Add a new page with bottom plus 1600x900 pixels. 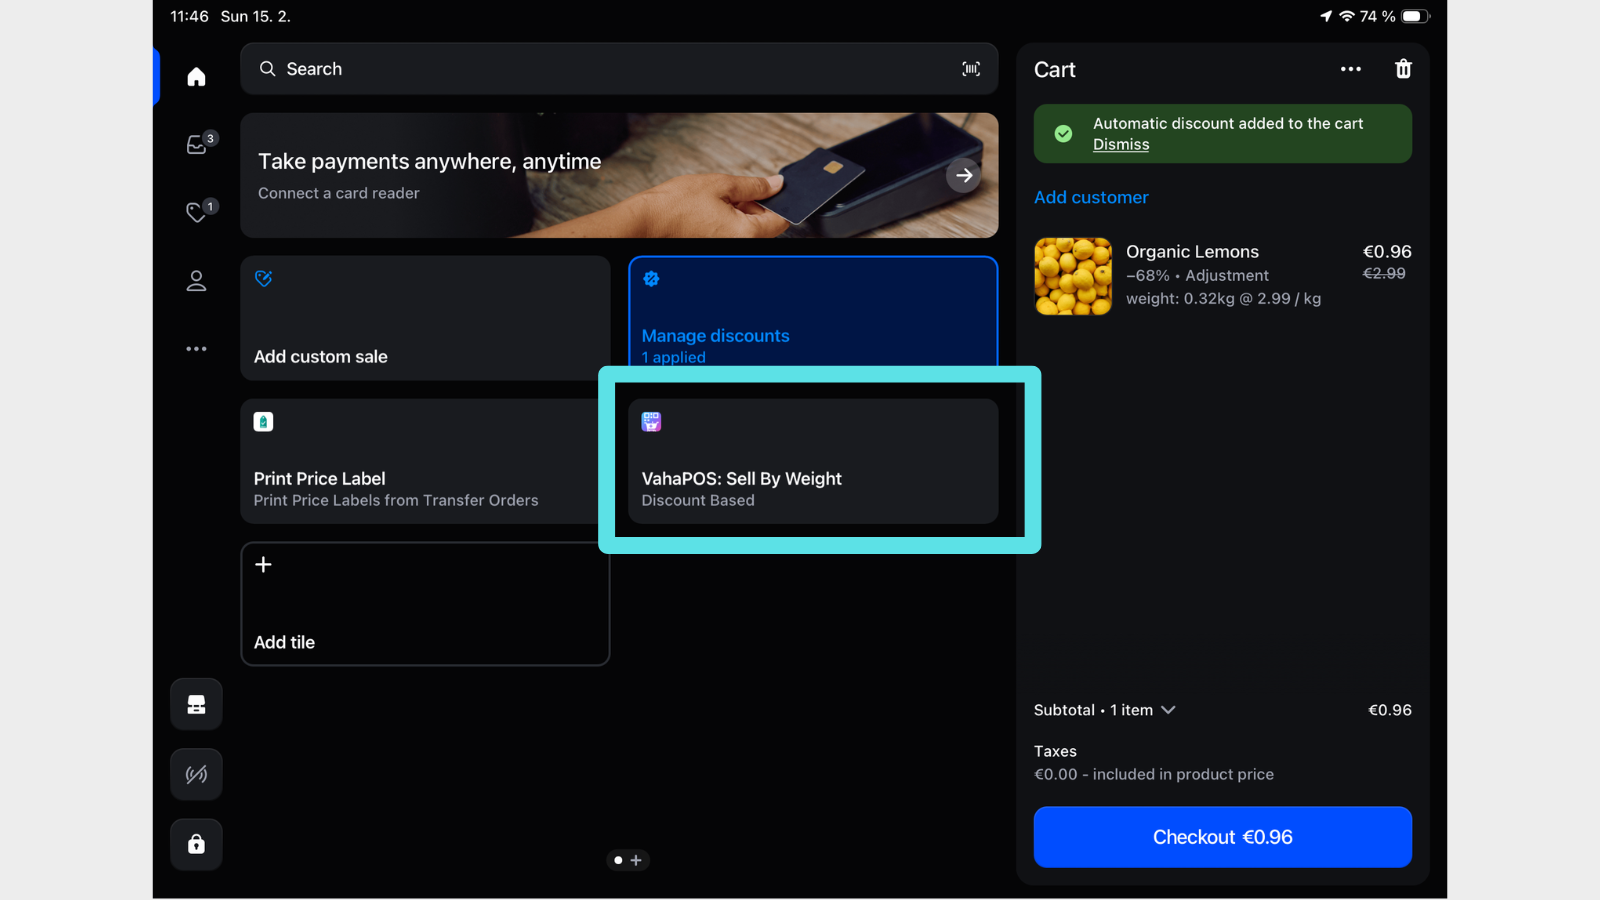[x=636, y=860]
